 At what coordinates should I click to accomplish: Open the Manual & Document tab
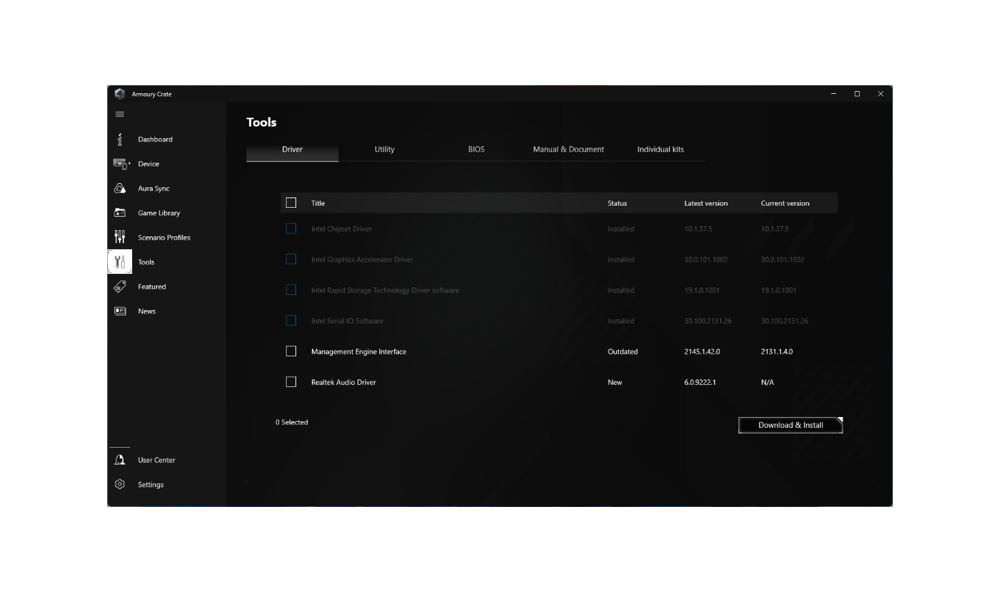point(568,149)
